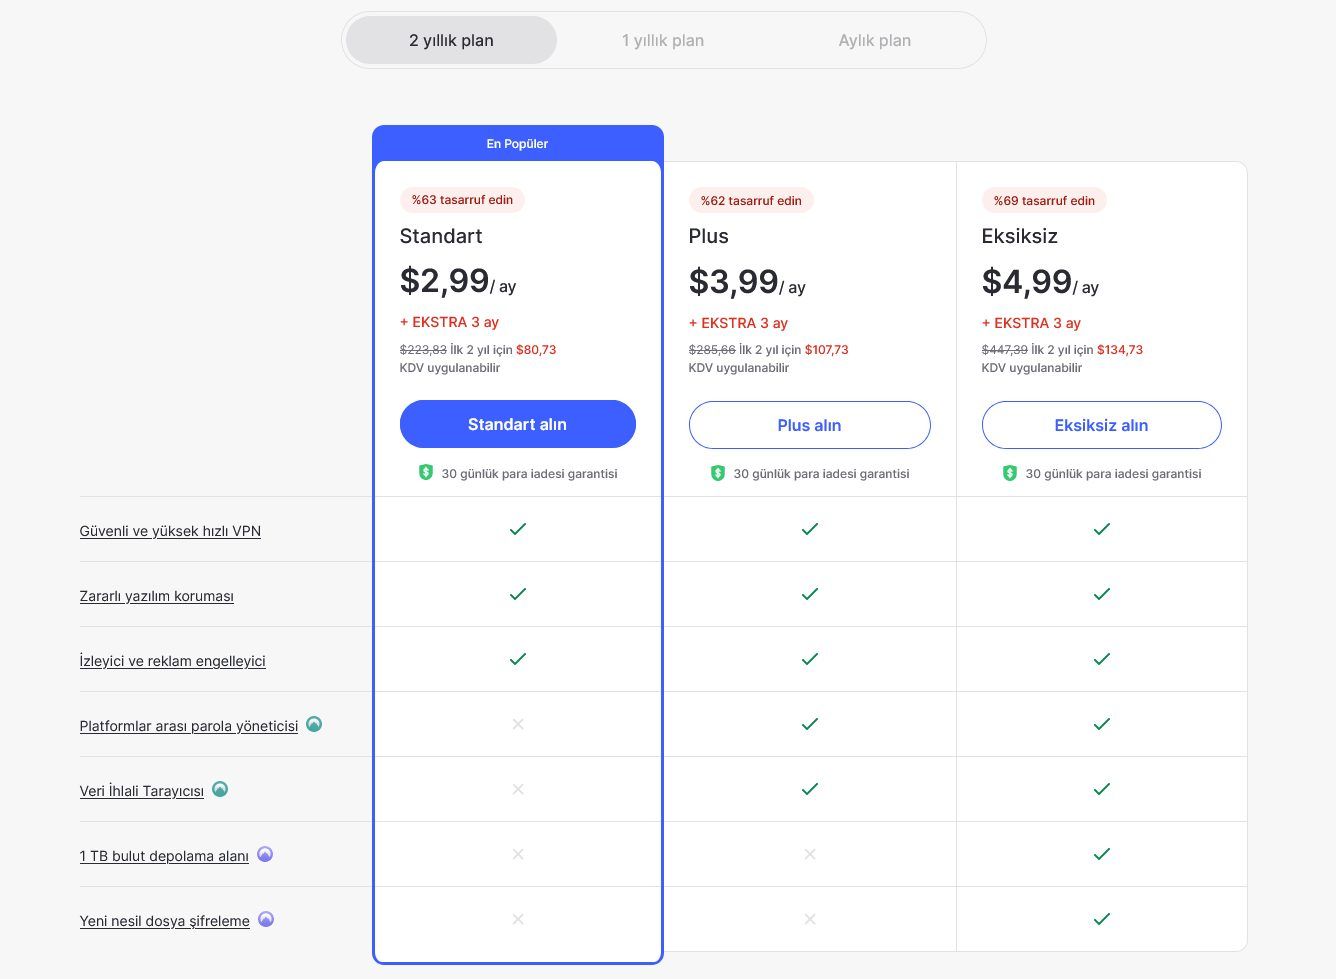Screen dimensions: 1336x979
Task: Click the crossed-out $285,66 price
Action: (x=712, y=350)
